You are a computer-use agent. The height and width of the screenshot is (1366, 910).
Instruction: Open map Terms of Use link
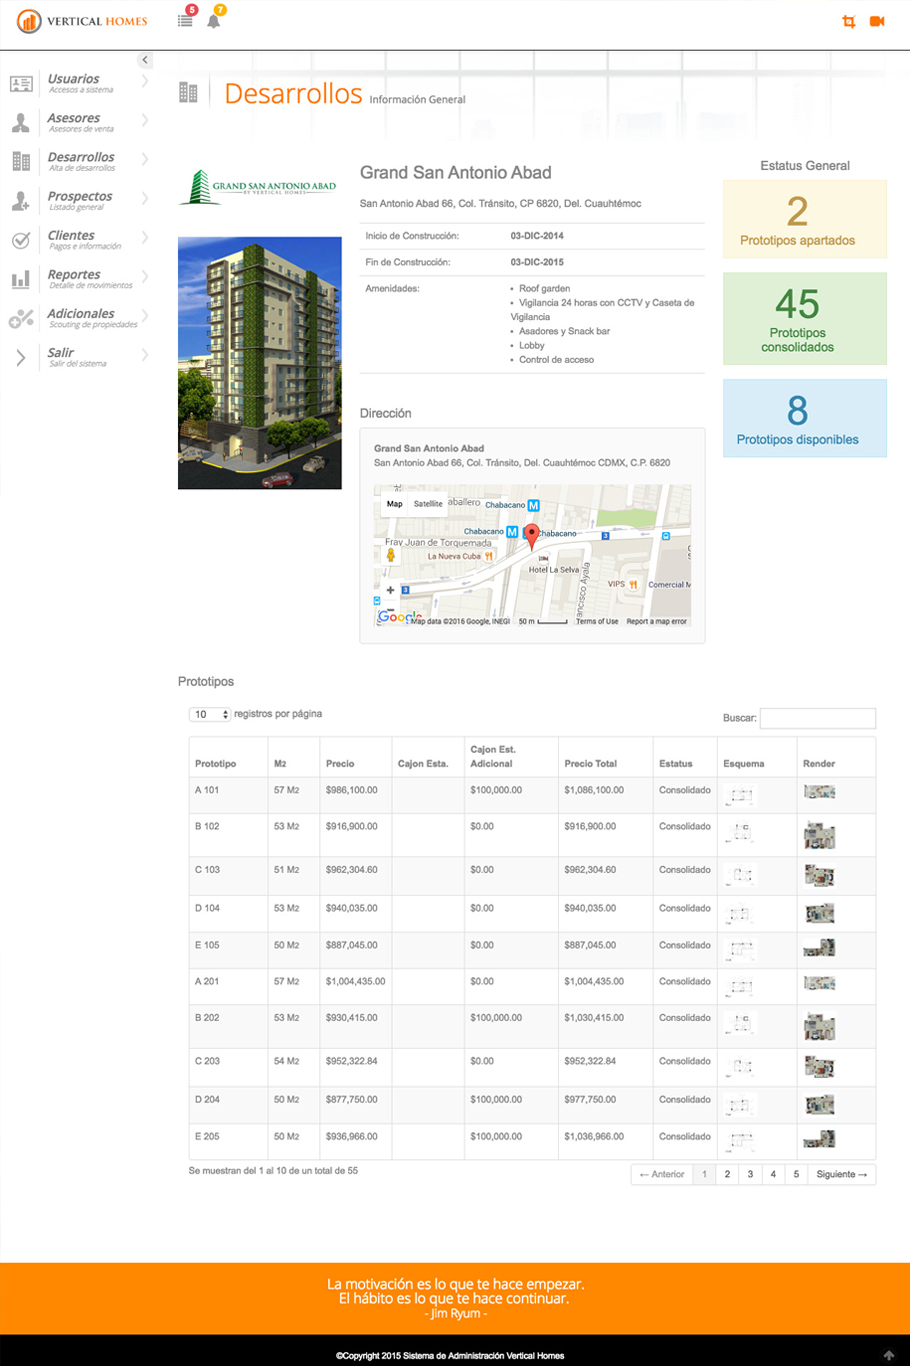click(x=597, y=621)
